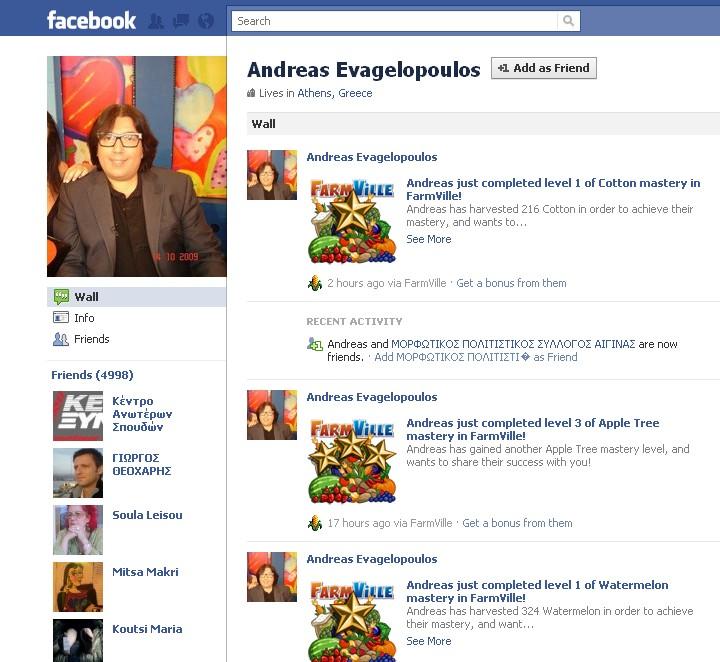Viewport: 720px width, 662px height.
Task: Click Add ΜΟΡΦΩΤΙΚΟΣ ΠΟΛΙΤΙΣΤΙ as Friend link
Action: point(476,357)
